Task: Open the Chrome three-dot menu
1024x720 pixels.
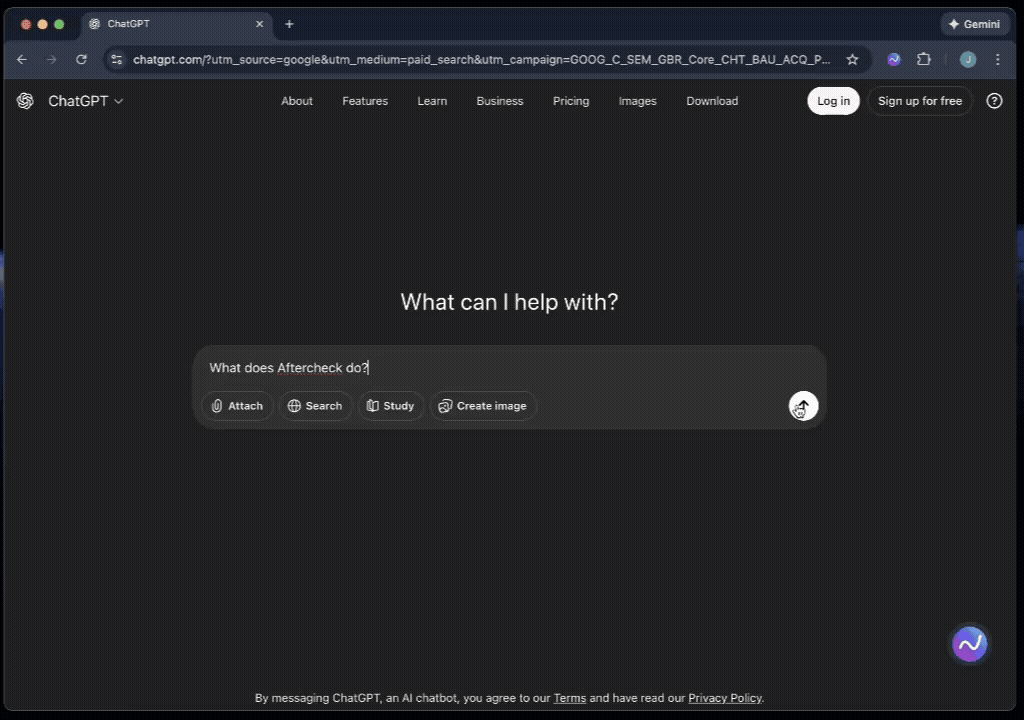Action: [997, 59]
